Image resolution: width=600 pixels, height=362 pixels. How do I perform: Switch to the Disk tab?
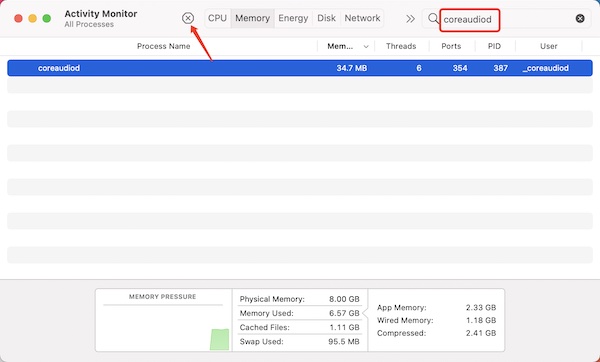[x=326, y=18]
